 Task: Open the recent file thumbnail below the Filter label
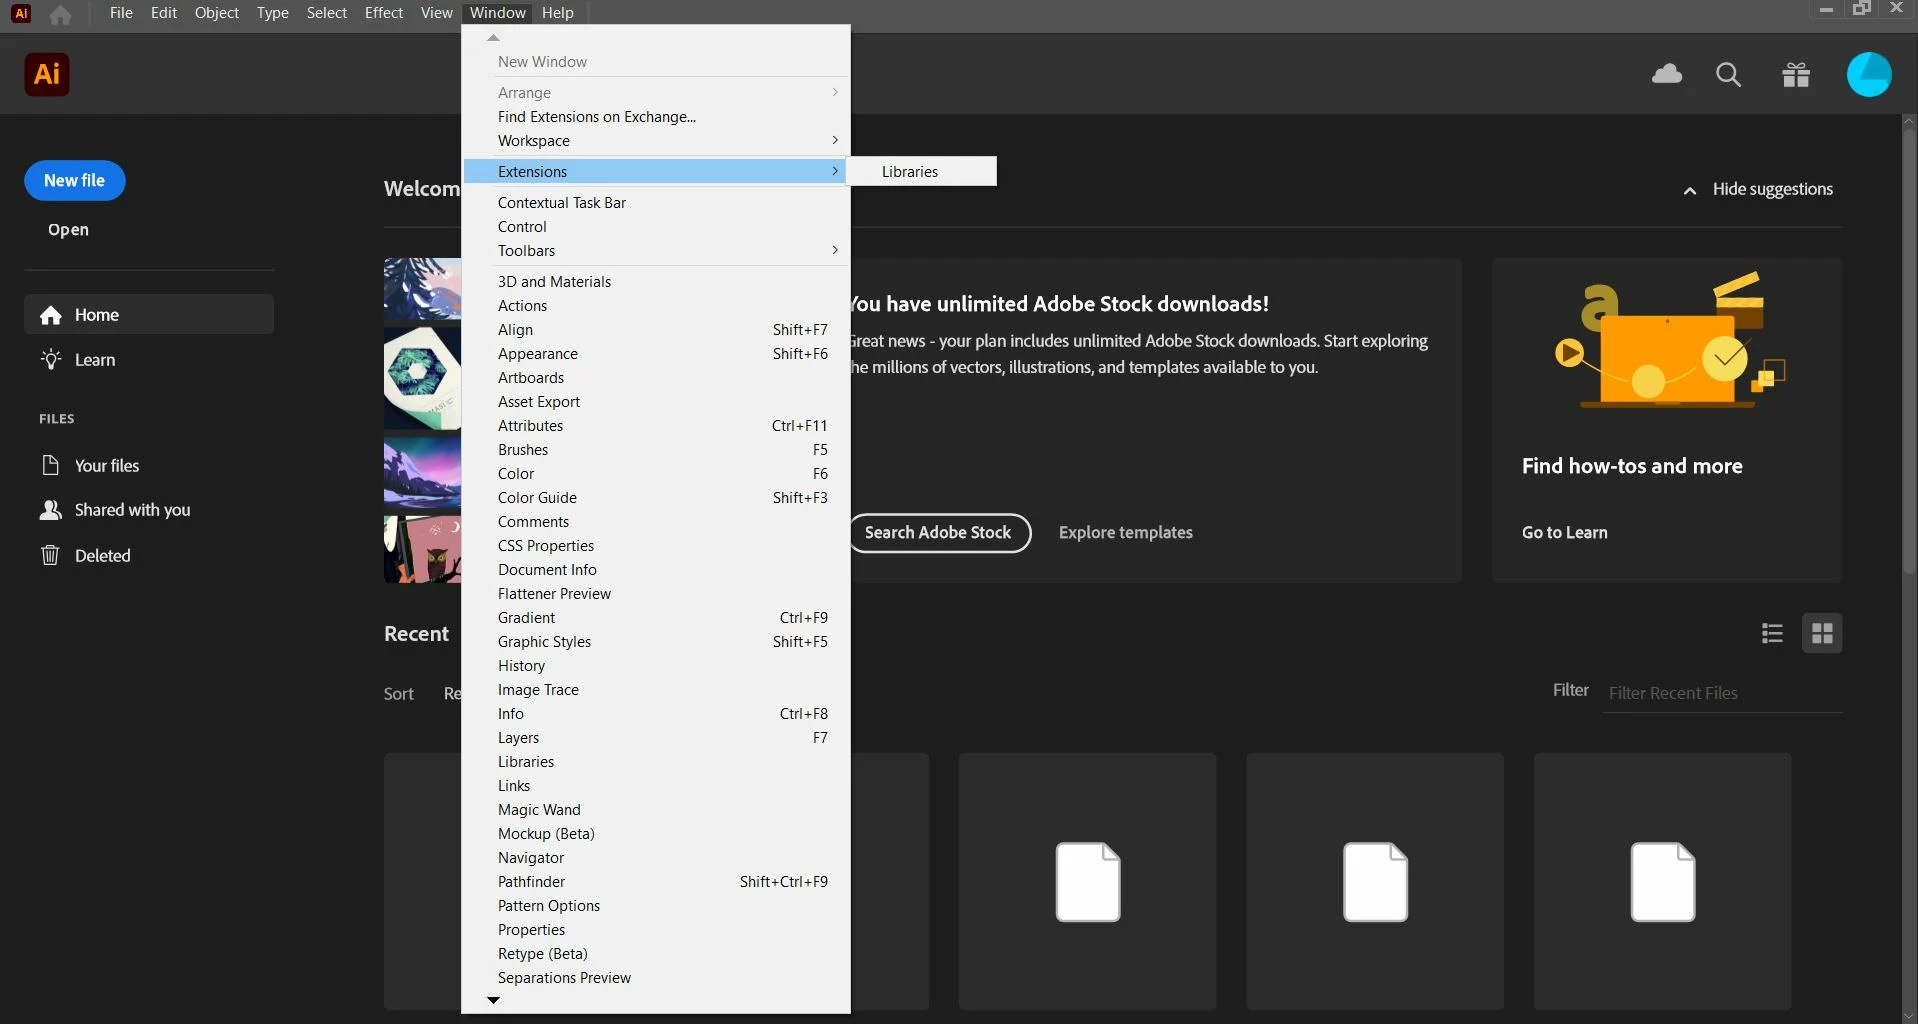[1662, 881]
